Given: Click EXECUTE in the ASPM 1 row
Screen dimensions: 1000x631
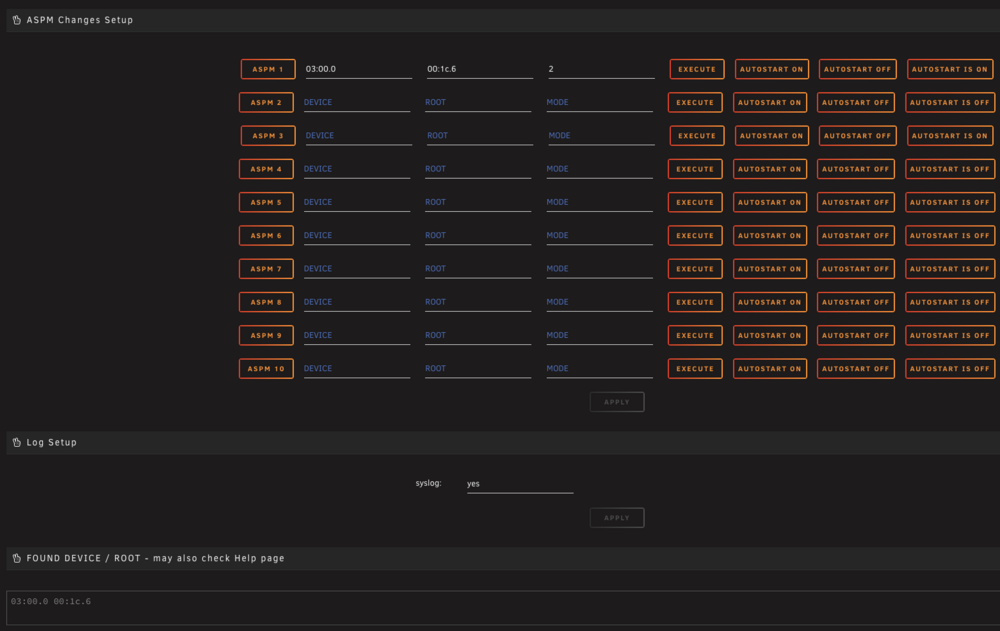Looking at the screenshot, I should pyautogui.click(x=696, y=69).
